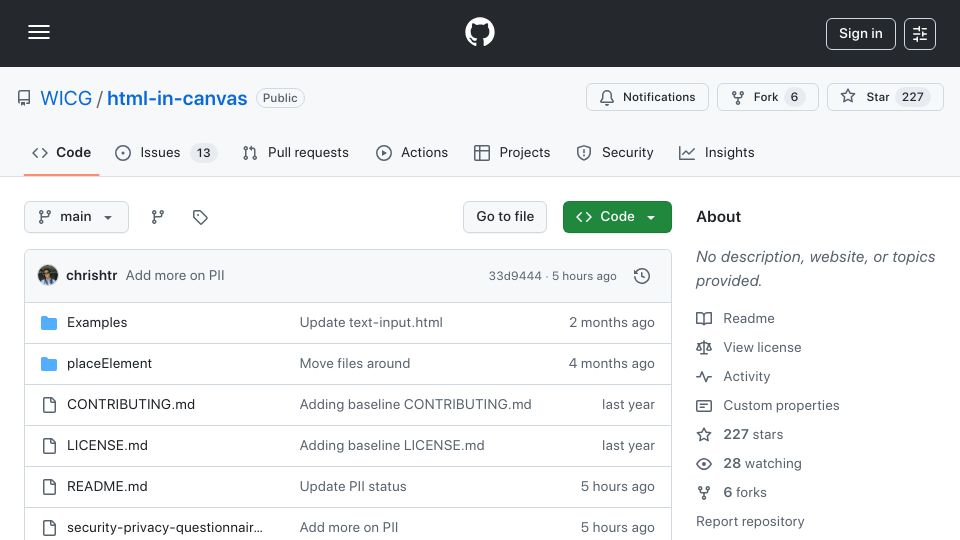960x540 pixels.
Task: Open the chrishtr author link
Action: tap(91, 276)
